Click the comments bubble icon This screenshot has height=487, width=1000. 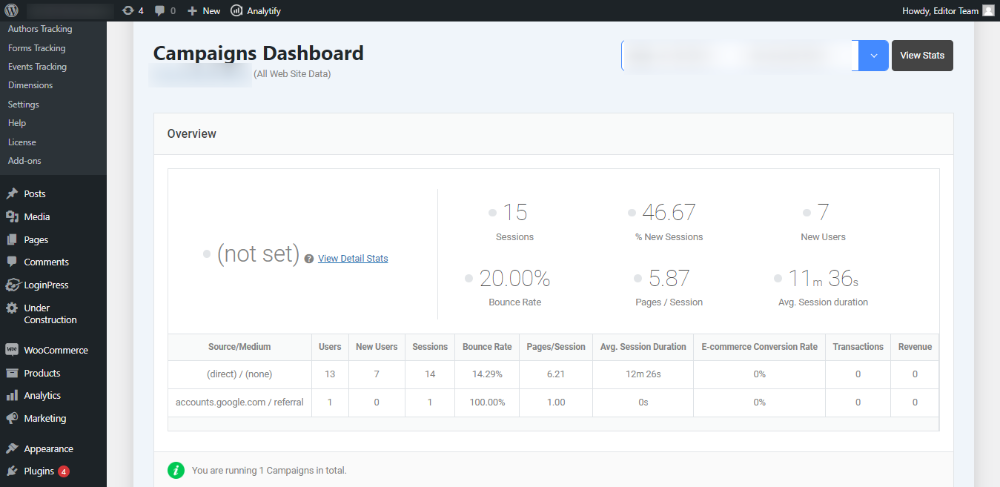160,10
